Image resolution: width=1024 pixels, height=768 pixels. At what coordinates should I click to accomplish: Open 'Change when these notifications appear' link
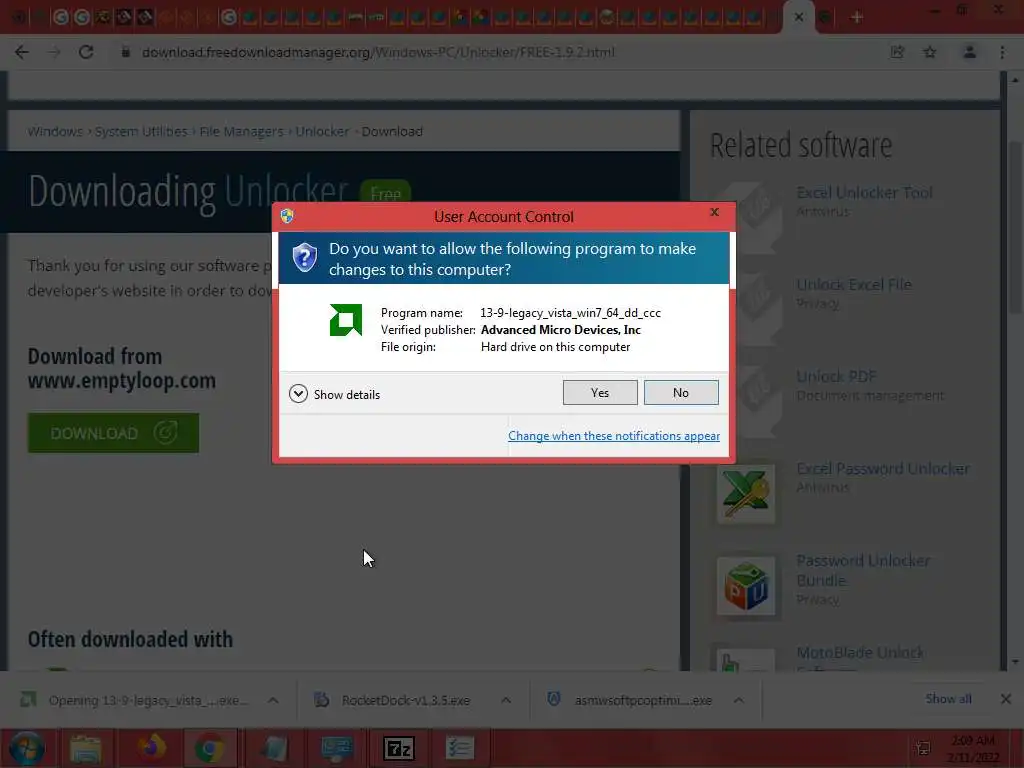tap(613, 436)
